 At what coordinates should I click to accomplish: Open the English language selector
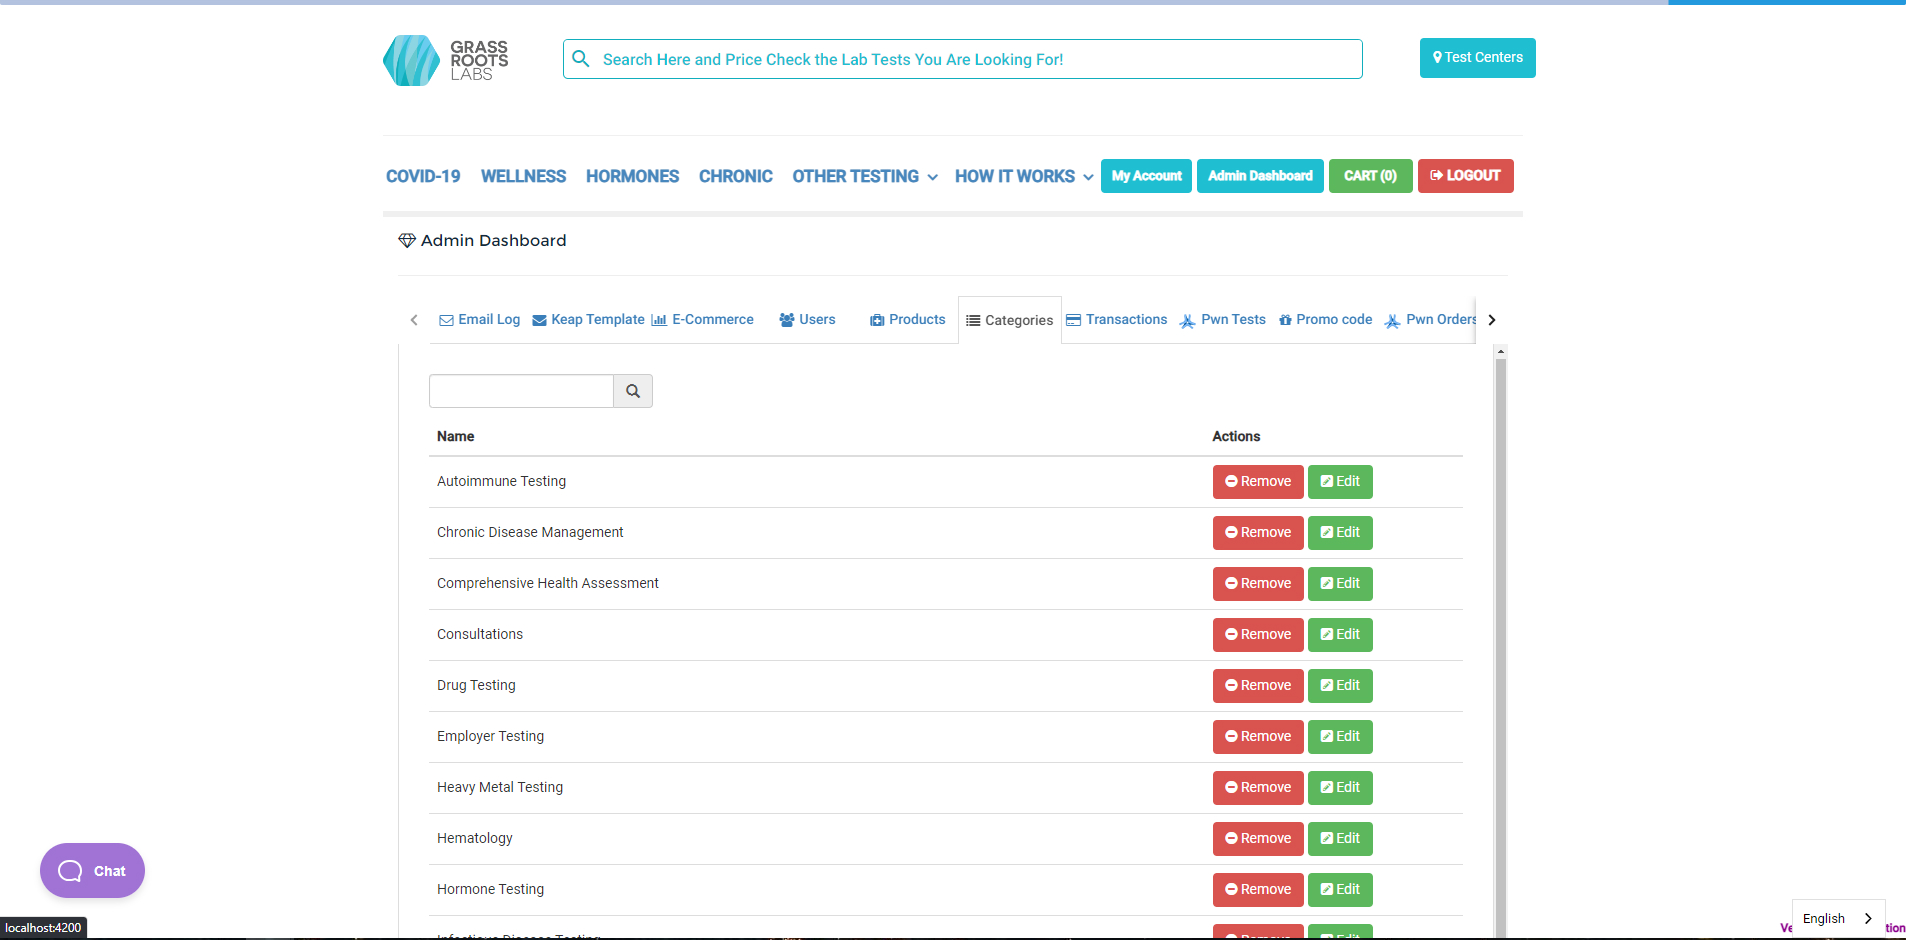click(x=1838, y=918)
